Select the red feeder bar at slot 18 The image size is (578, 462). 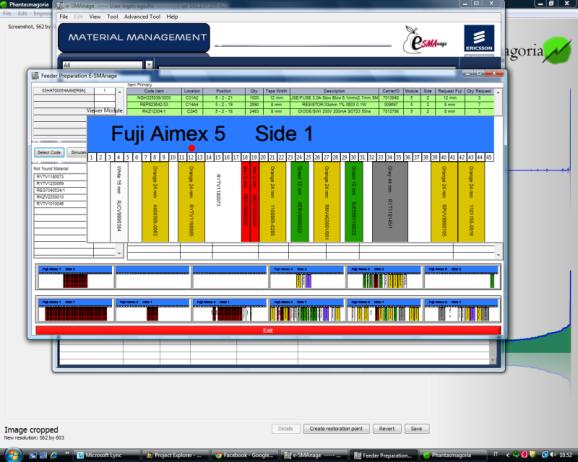point(246,202)
